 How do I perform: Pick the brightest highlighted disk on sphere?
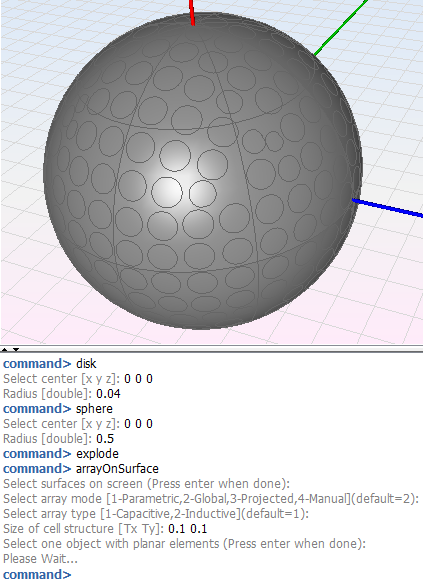coord(167,192)
